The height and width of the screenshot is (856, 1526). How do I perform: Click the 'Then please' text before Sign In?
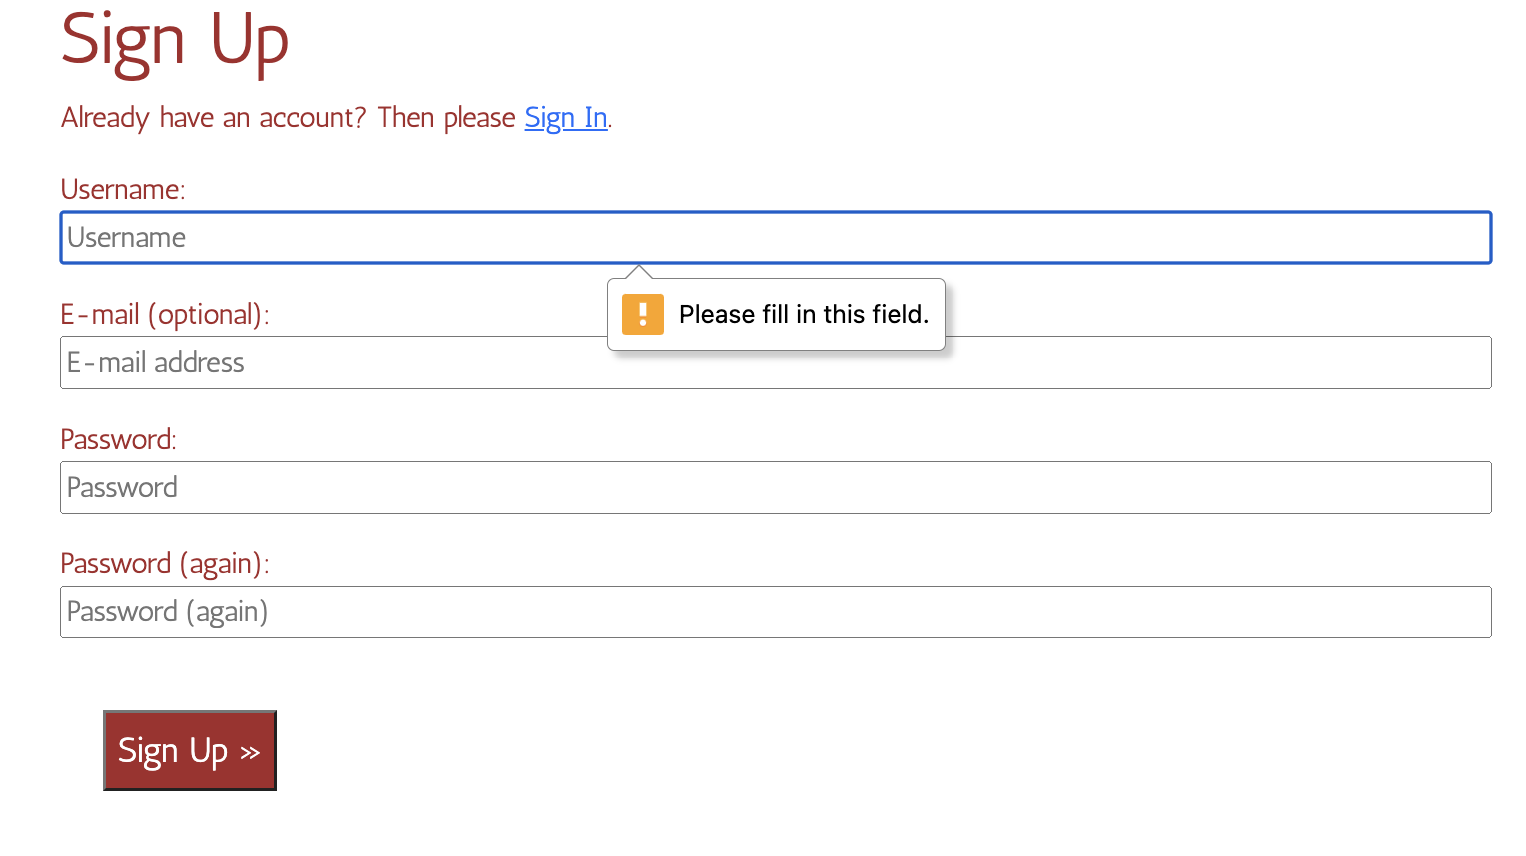pyautogui.click(x=446, y=118)
